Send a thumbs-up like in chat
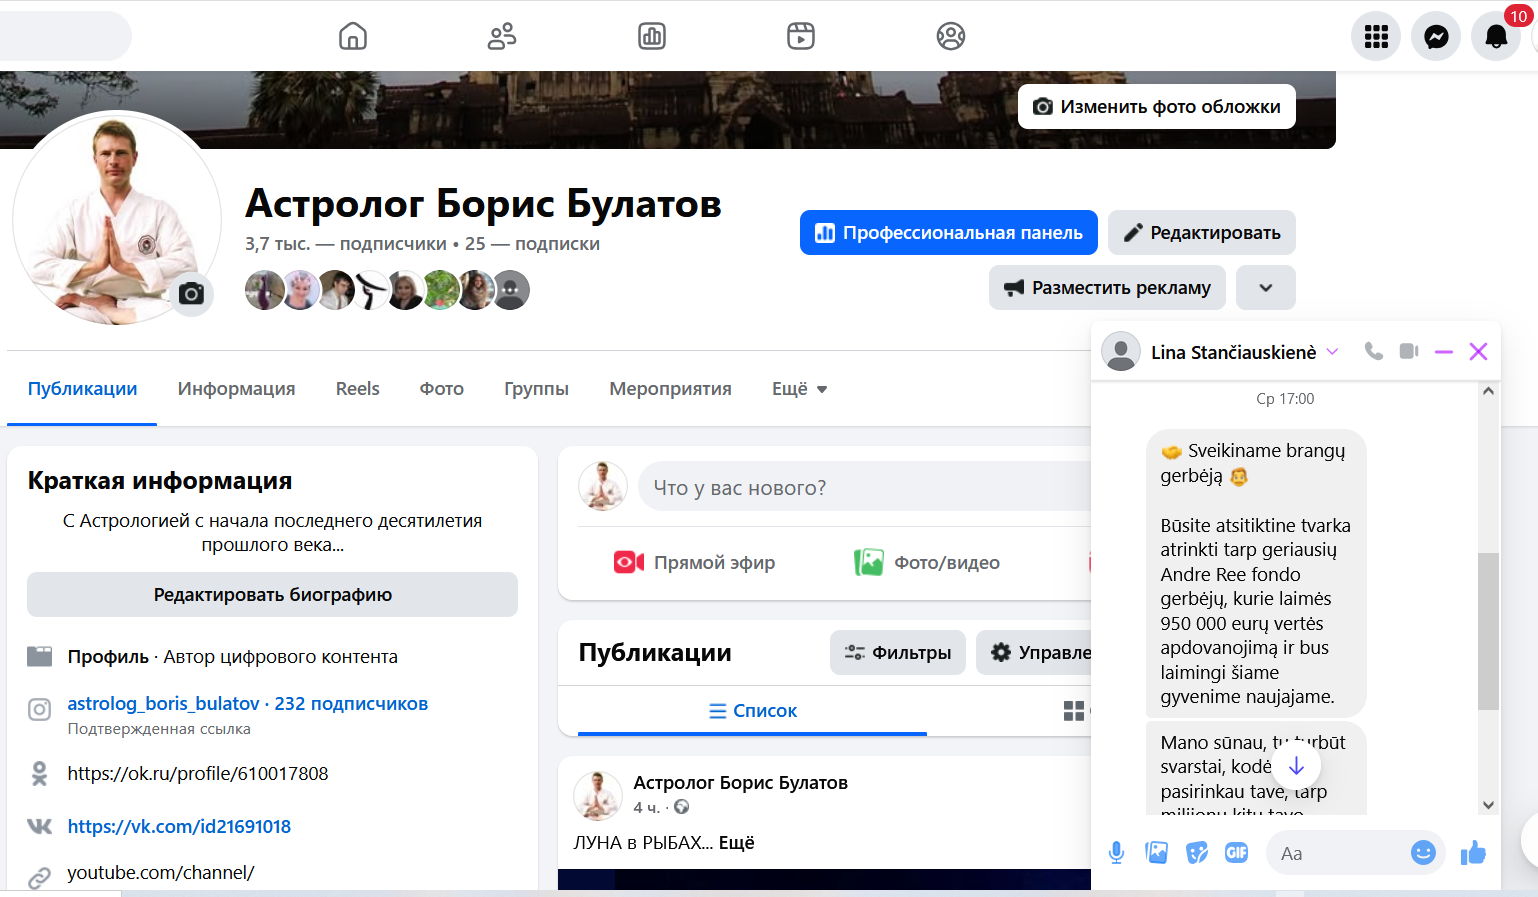Image resolution: width=1538 pixels, height=897 pixels. coord(1473,853)
